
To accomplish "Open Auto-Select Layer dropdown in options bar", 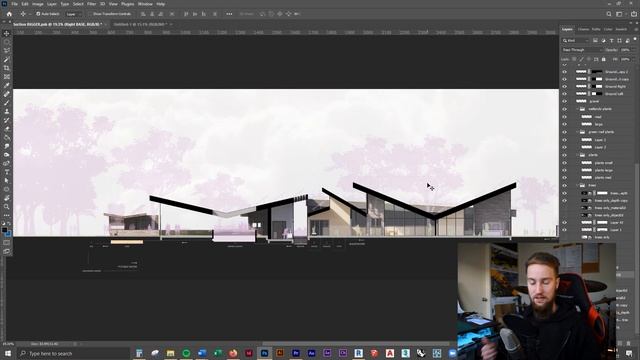I will click(x=74, y=14).
